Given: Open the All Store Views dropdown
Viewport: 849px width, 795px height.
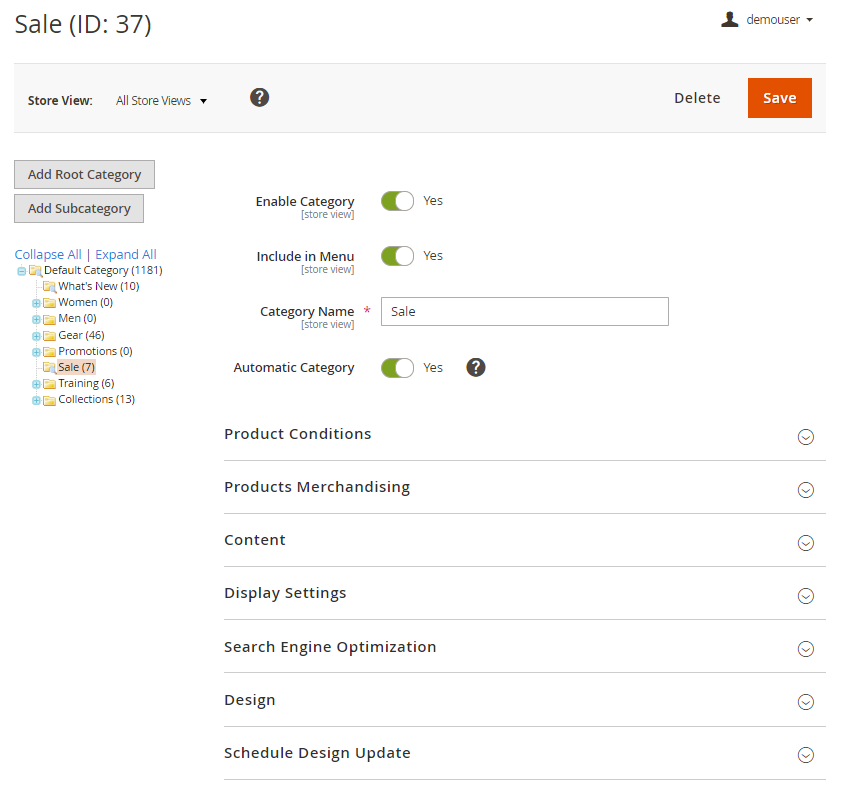Looking at the screenshot, I should (x=161, y=101).
